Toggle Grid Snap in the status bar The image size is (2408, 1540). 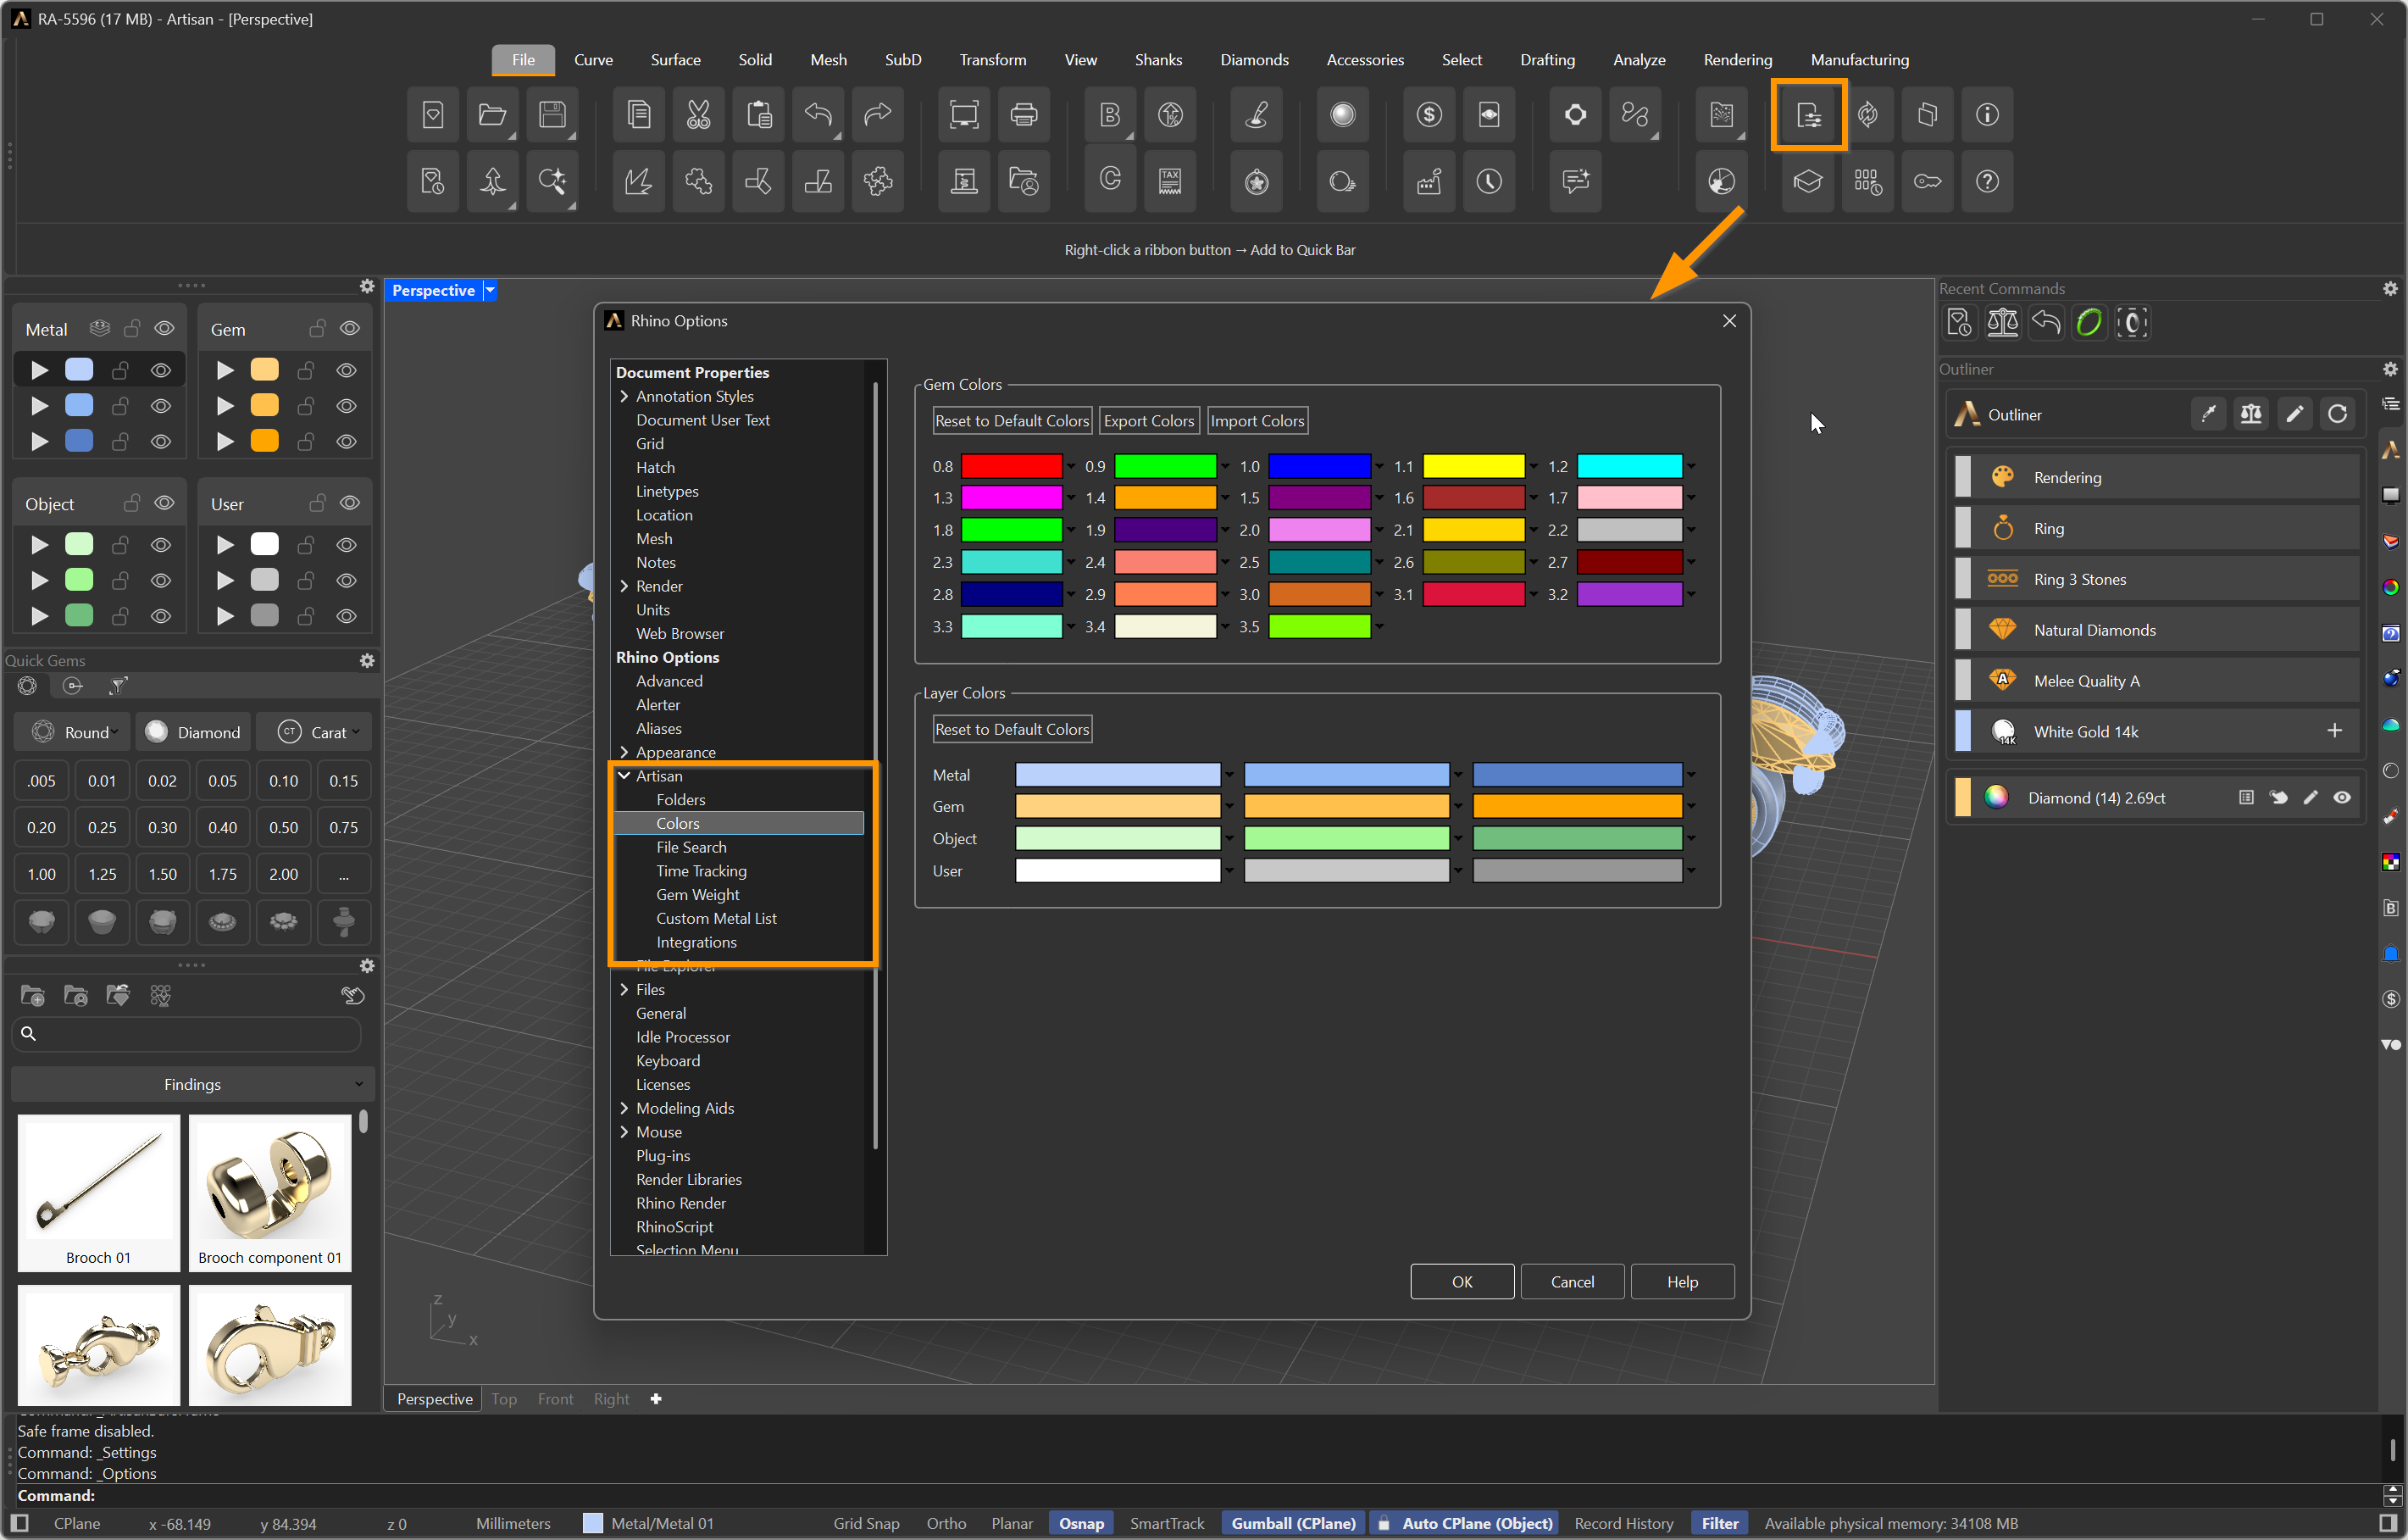[x=866, y=1523]
